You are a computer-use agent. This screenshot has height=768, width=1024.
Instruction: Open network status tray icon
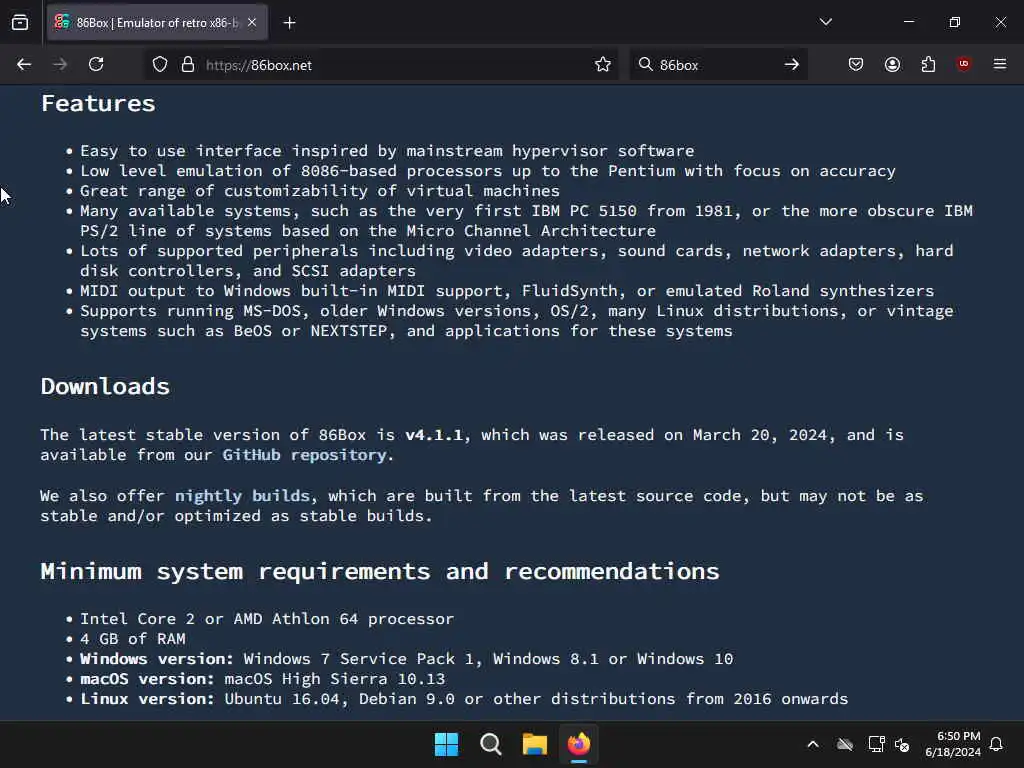click(876, 744)
